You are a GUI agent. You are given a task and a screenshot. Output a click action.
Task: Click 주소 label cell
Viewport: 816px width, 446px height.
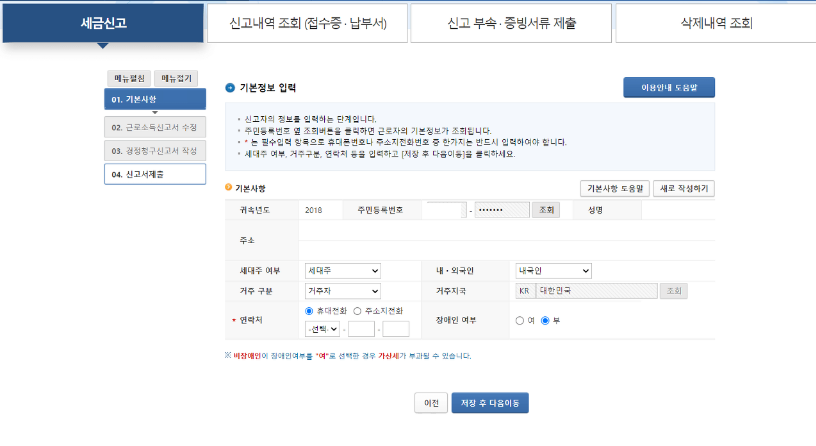(x=262, y=240)
